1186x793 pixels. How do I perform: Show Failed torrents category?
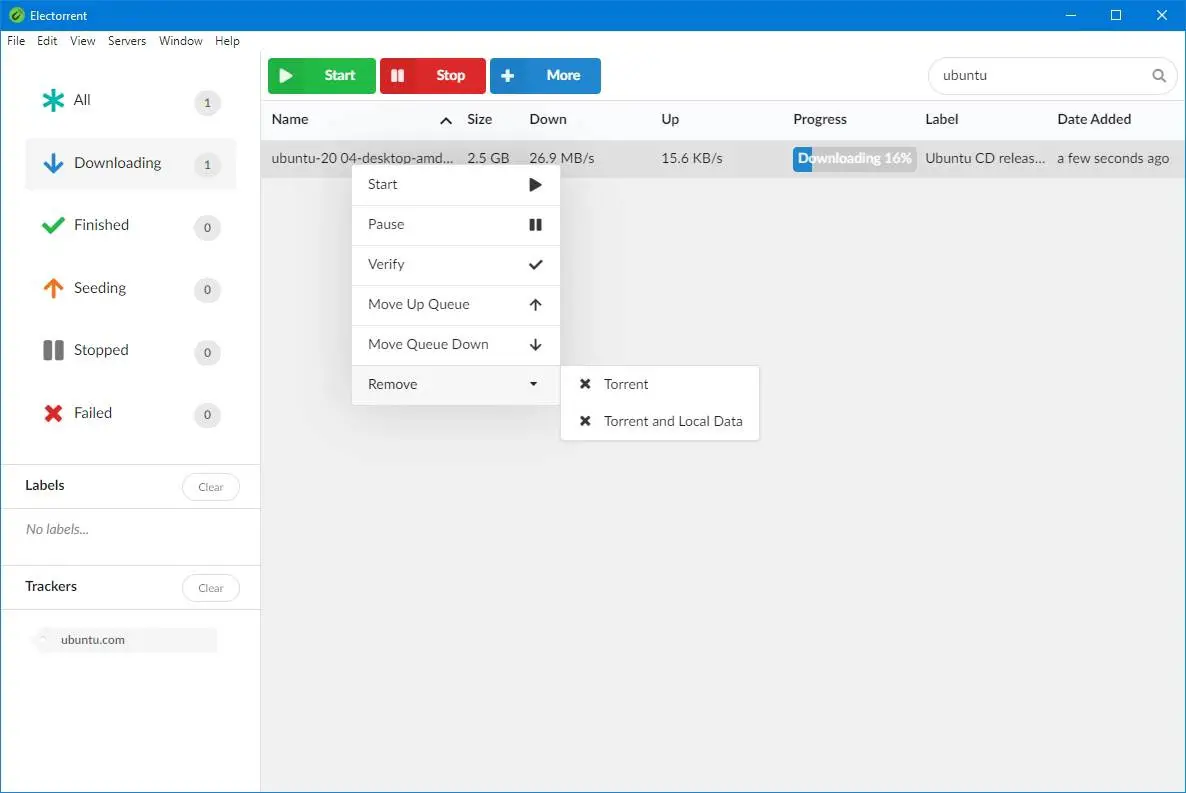tap(131, 413)
